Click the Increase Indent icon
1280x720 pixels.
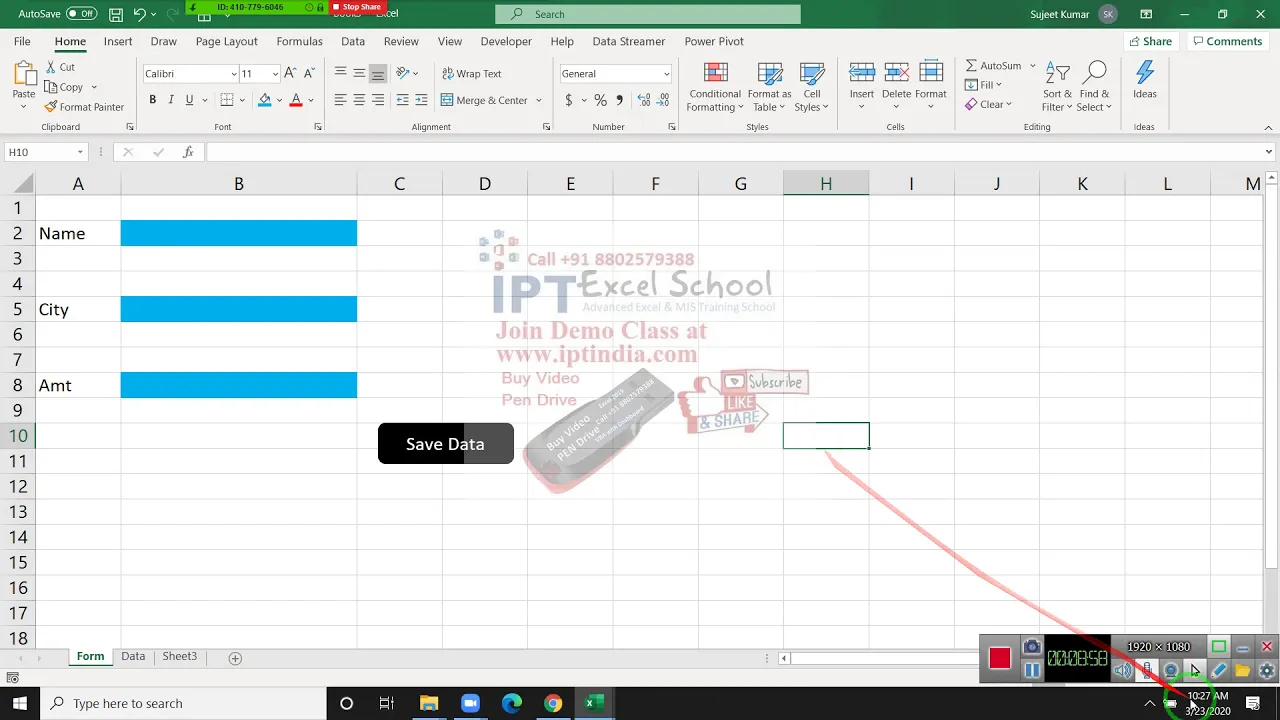(x=421, y=100)
